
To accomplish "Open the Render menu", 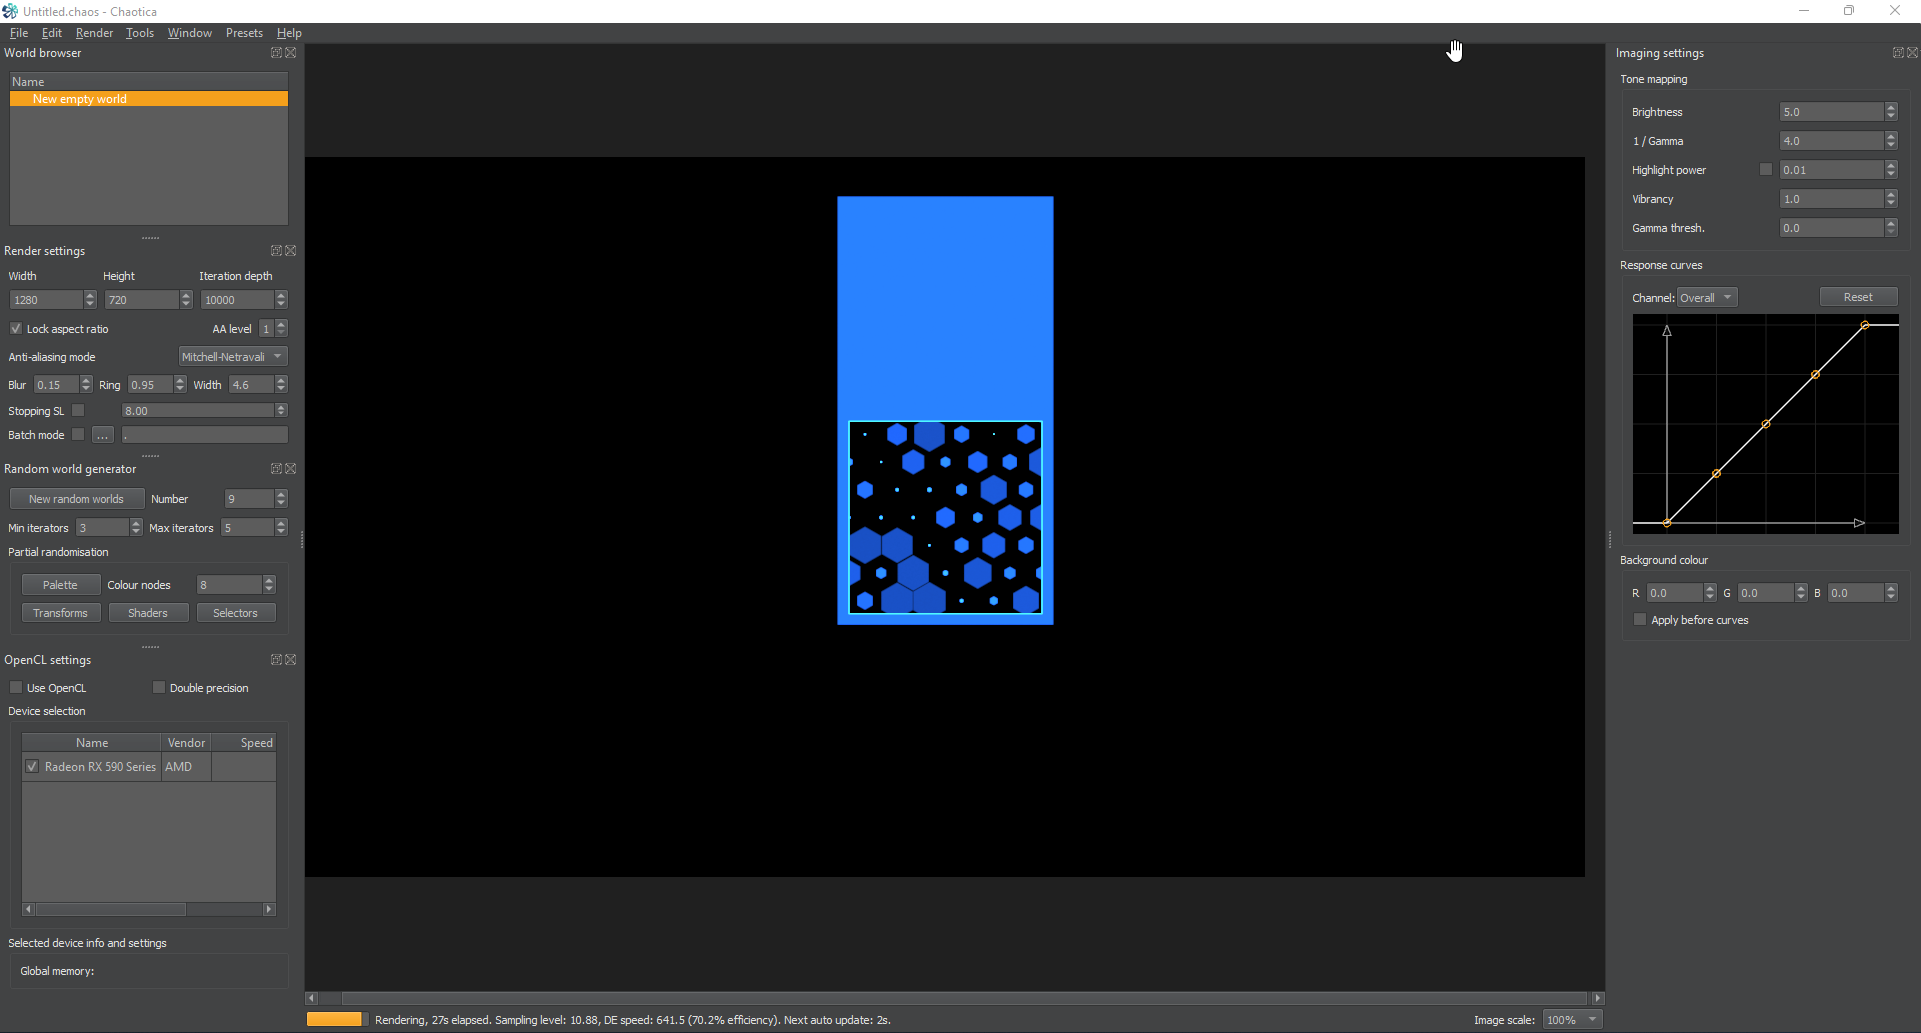I will pos(94,33).
